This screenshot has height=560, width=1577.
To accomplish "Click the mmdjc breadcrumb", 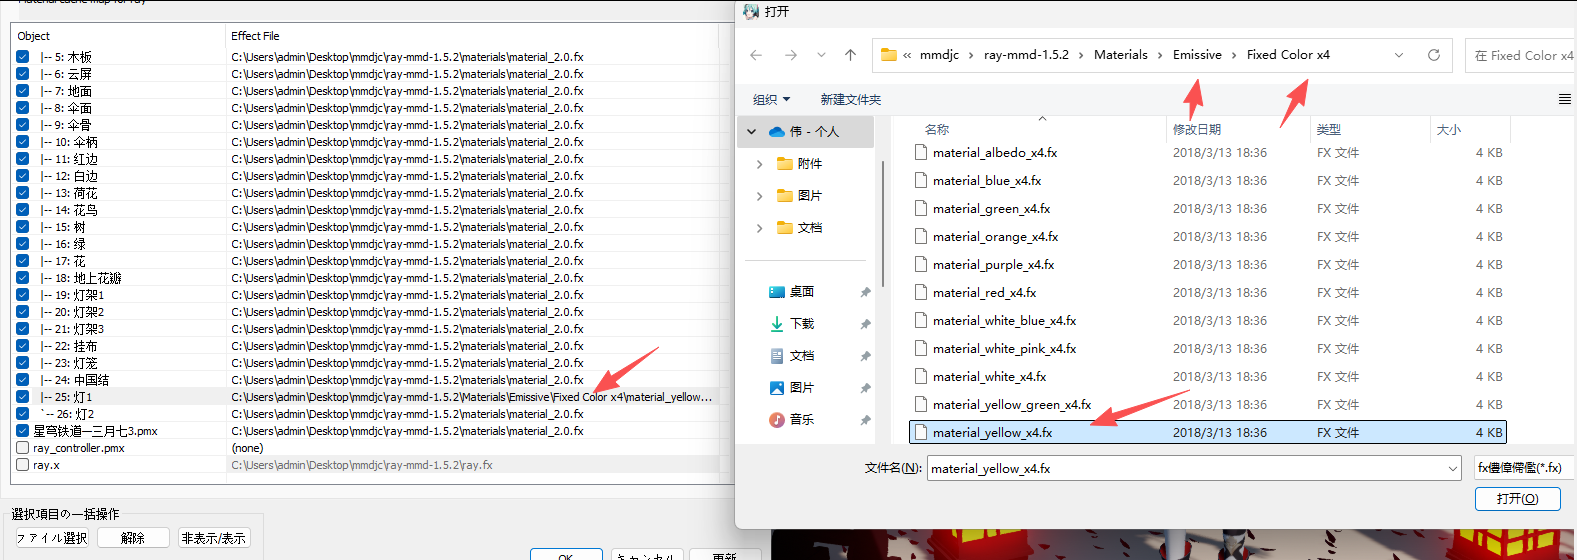I will [x=939, y=55].
